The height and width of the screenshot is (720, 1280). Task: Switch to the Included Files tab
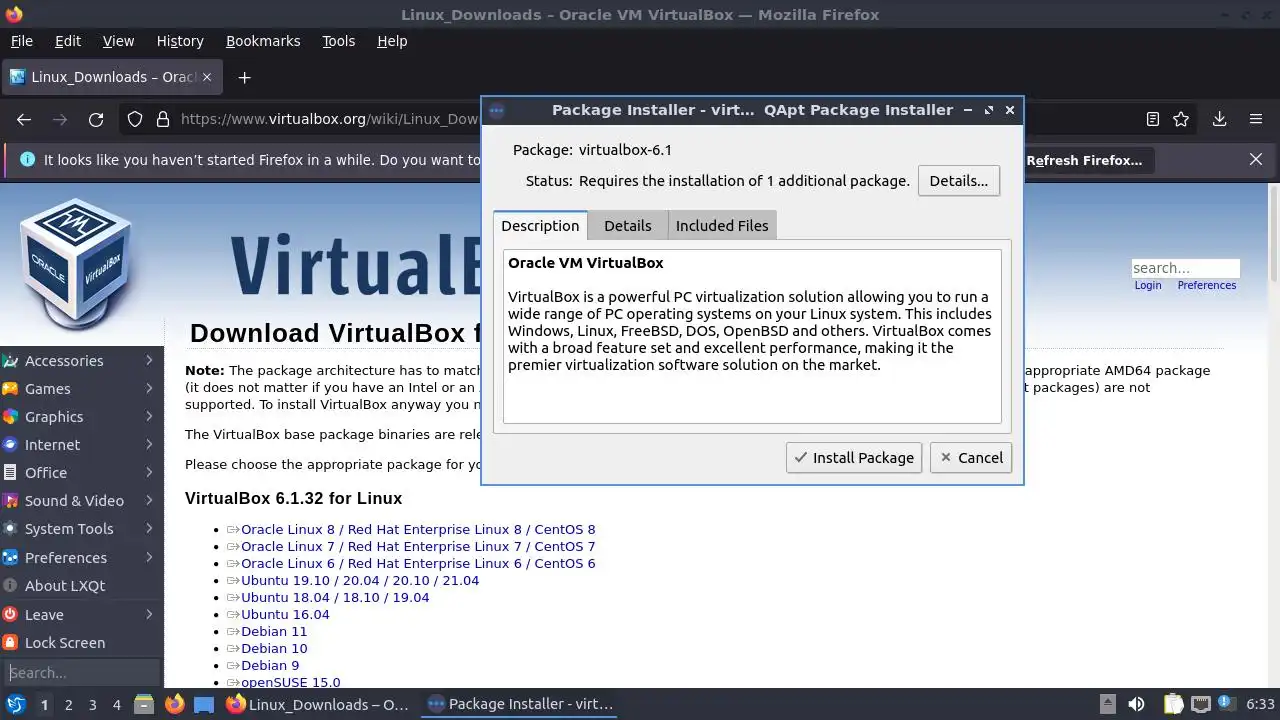(722, 226)
